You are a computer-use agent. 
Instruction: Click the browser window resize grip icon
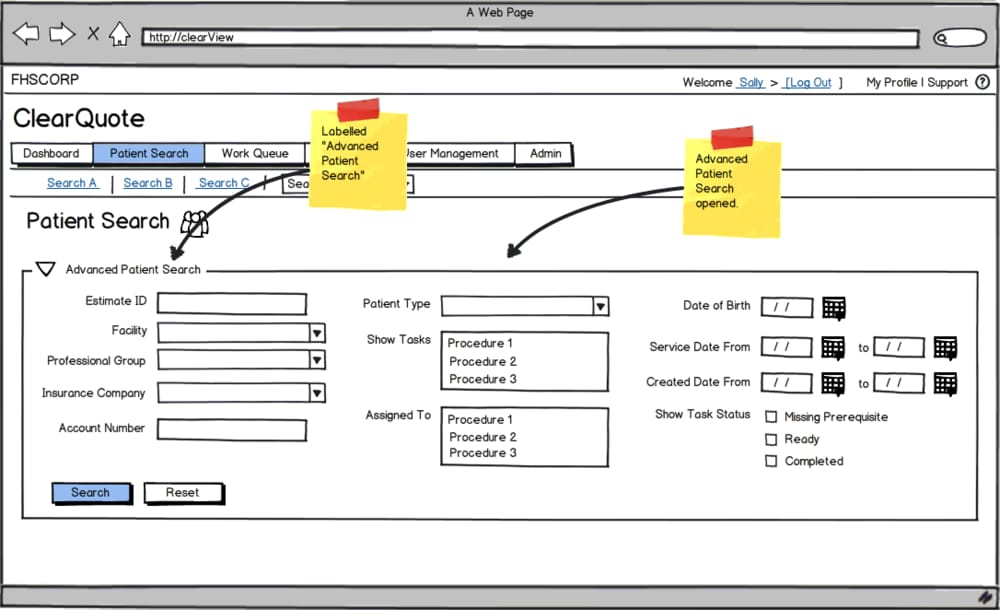(x=986, y=597)
